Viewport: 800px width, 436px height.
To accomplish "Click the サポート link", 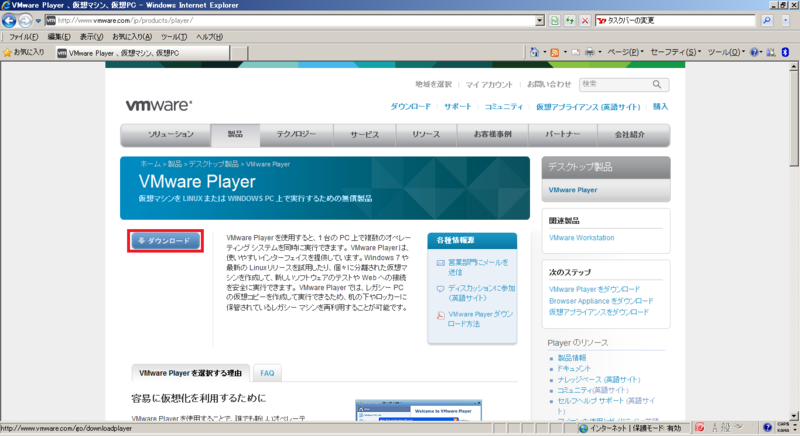I will click(458, 107).
